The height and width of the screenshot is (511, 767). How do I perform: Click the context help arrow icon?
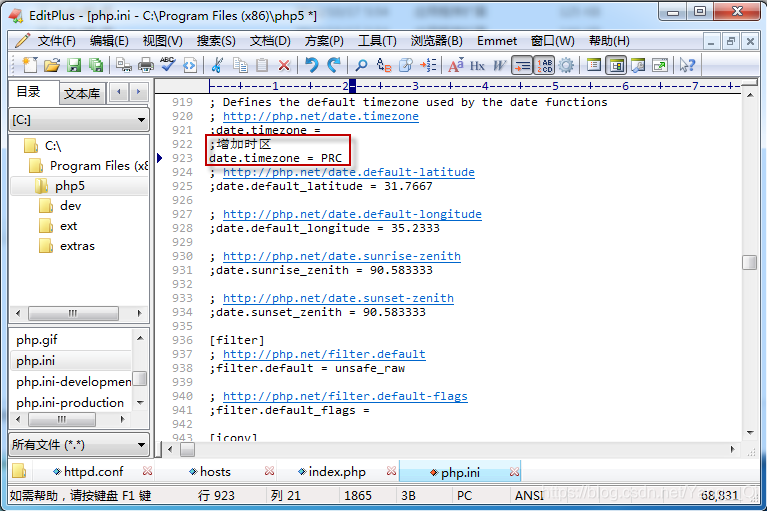pos(687,65)
